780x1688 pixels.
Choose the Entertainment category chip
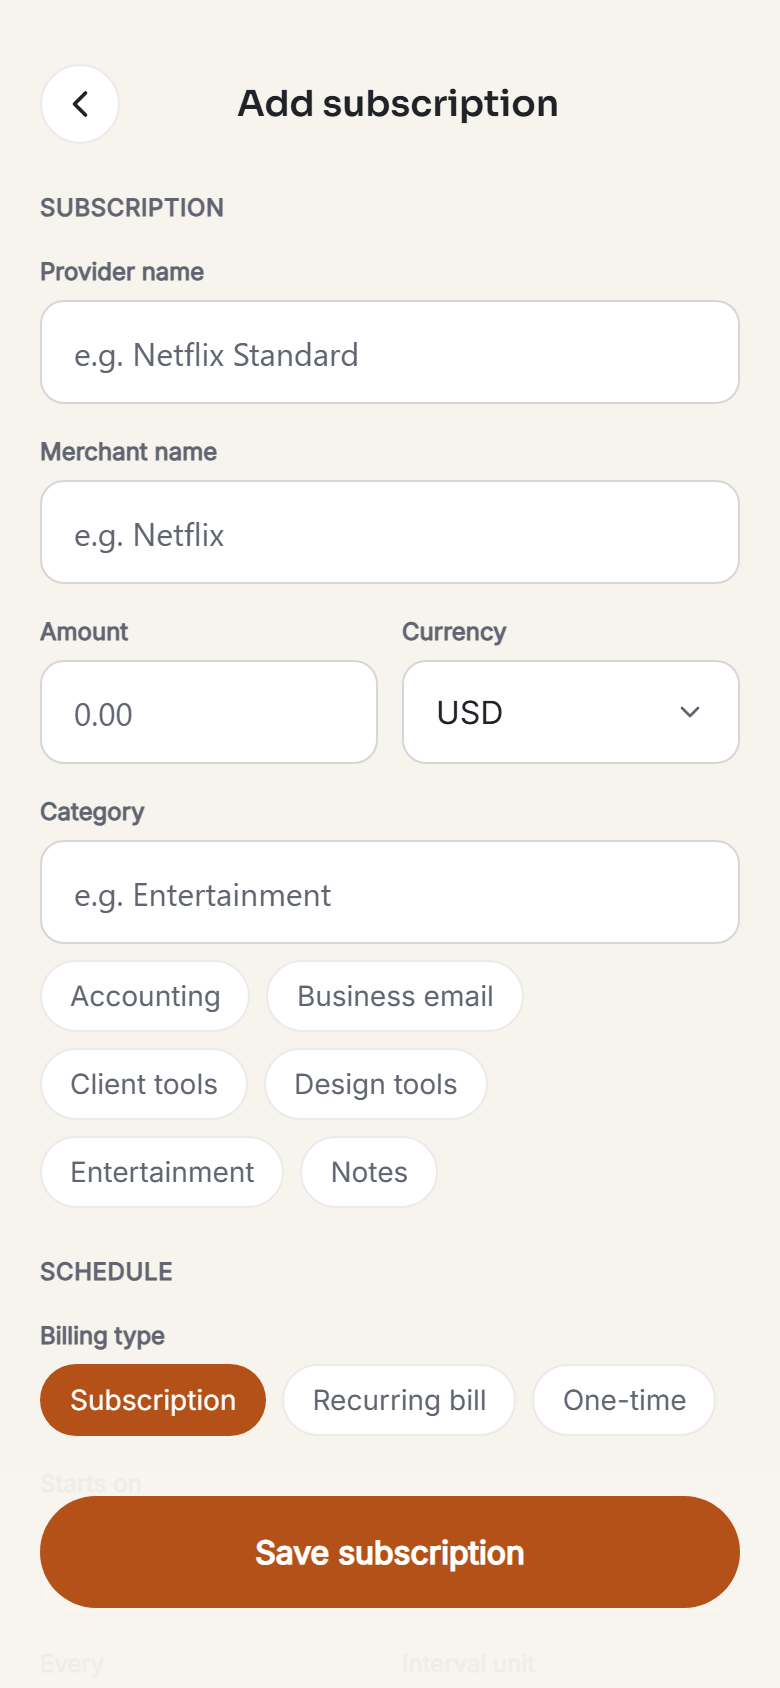(162, 1172)
